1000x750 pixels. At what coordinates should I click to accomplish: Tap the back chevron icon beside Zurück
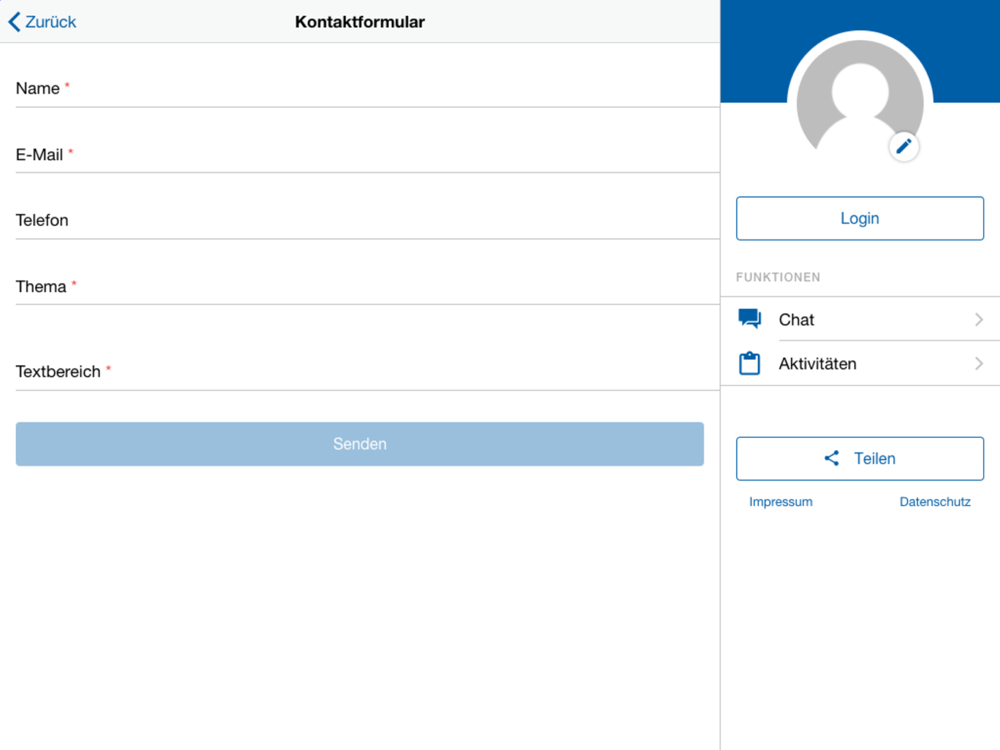tap(14, 22)
